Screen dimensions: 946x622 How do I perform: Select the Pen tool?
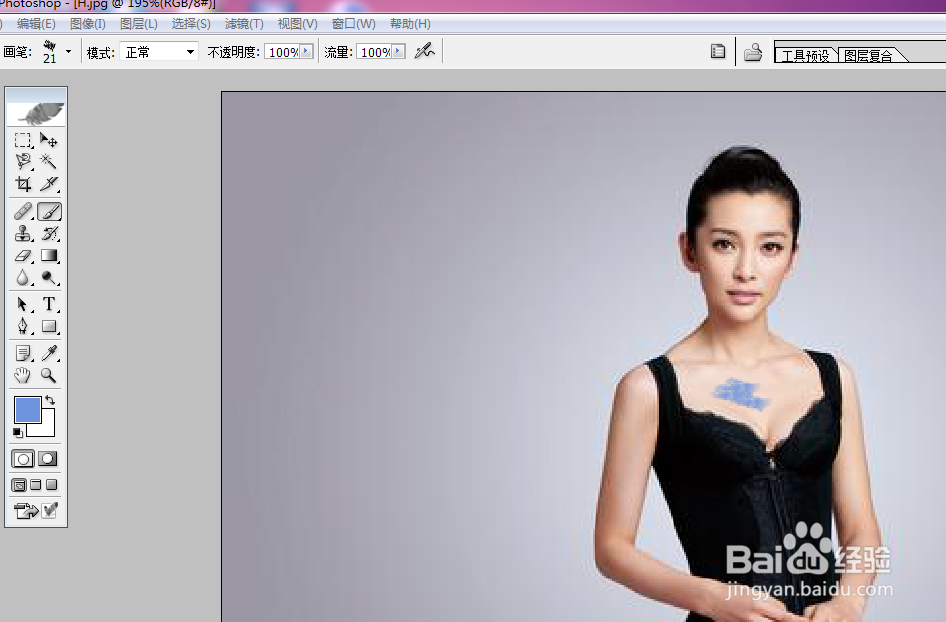[23, 326]
